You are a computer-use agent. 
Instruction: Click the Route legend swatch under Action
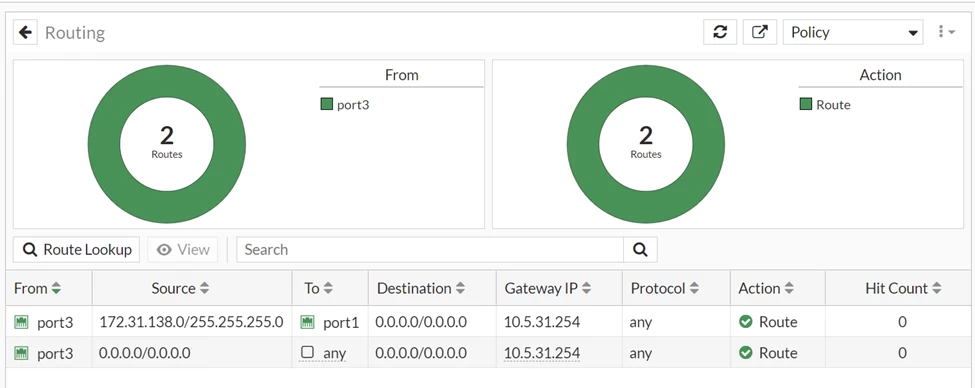tap(806, 104)
